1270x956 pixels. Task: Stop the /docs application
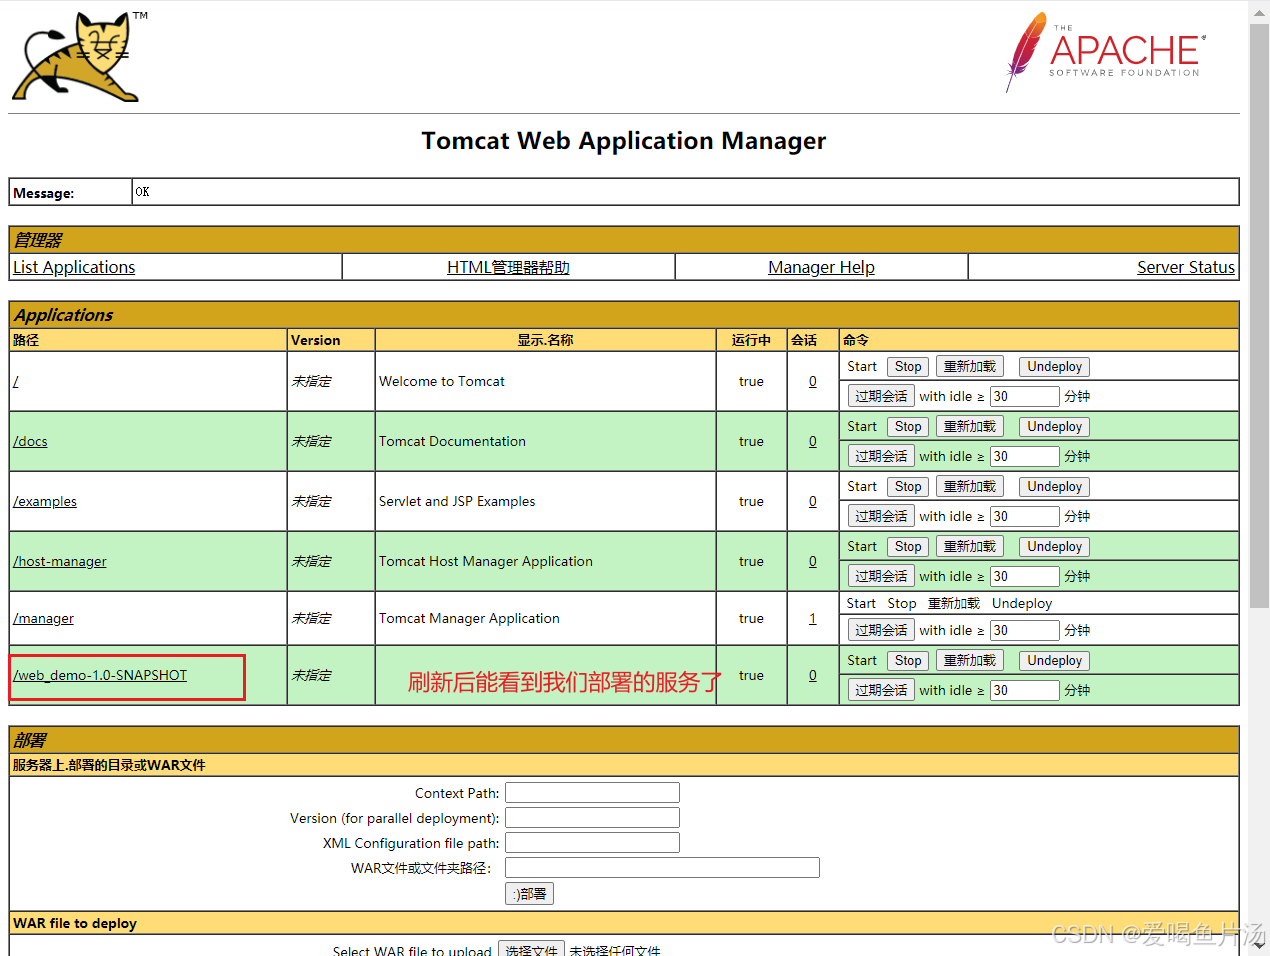(x=908, y=427)
